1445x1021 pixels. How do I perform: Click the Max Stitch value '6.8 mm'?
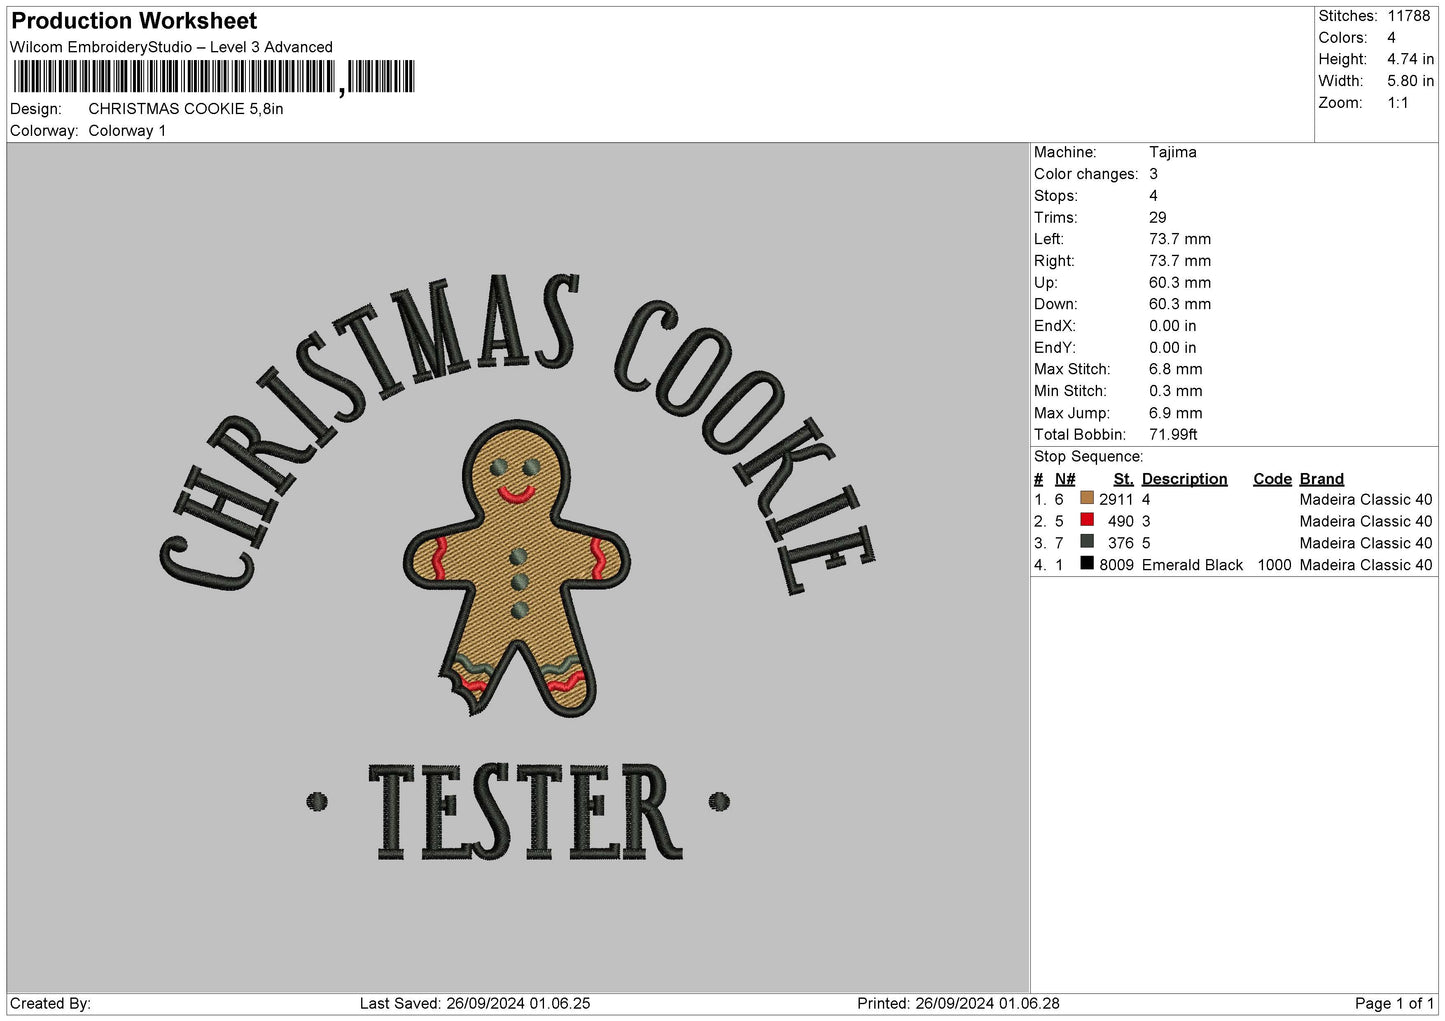click(1176, 369)
